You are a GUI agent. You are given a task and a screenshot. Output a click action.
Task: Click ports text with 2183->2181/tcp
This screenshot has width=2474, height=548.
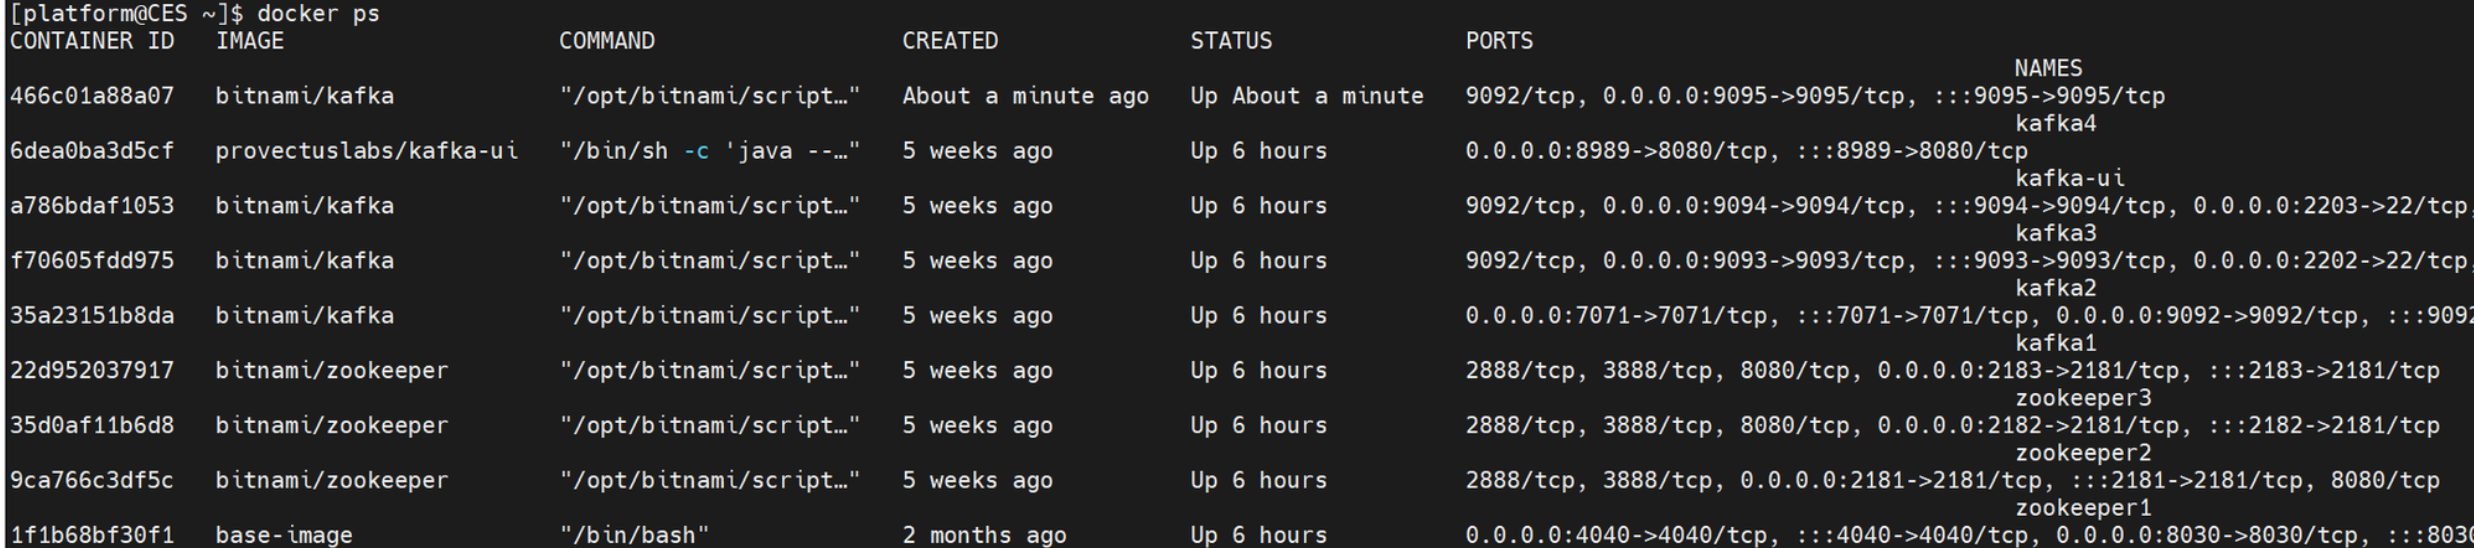tap(1952, 371)
